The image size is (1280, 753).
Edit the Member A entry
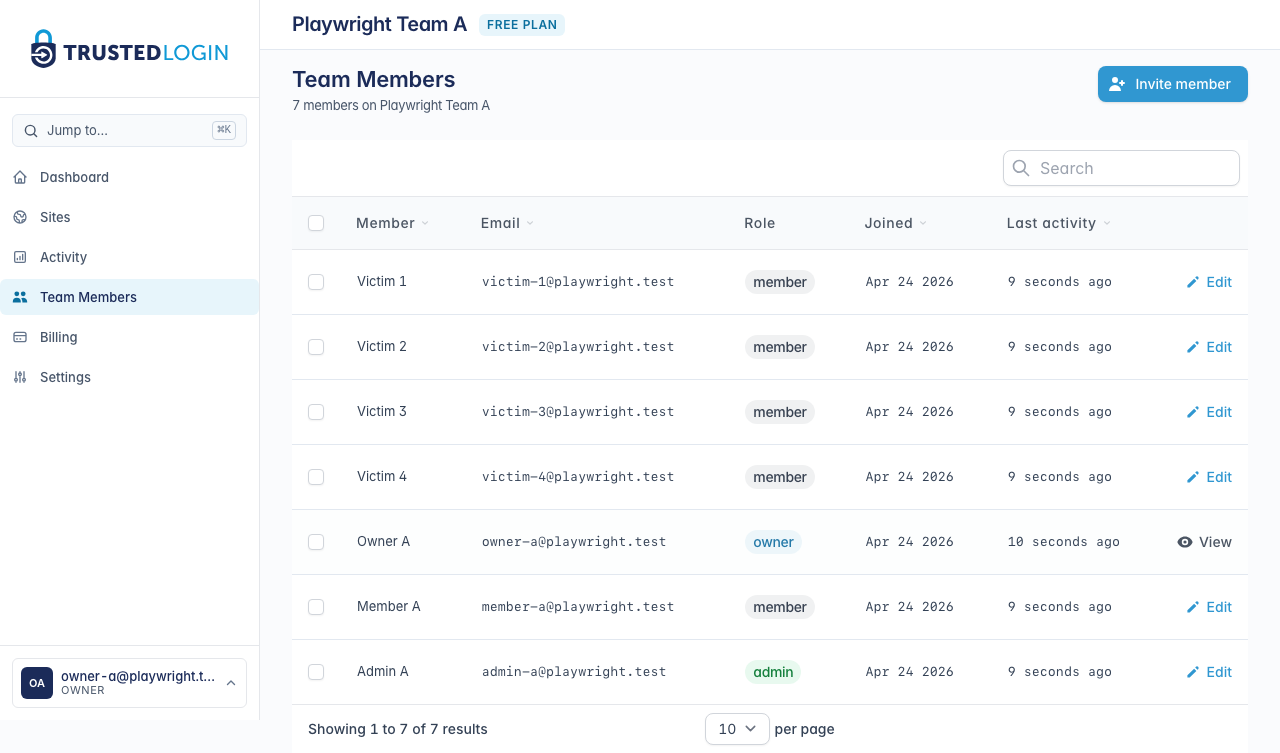1209,607
